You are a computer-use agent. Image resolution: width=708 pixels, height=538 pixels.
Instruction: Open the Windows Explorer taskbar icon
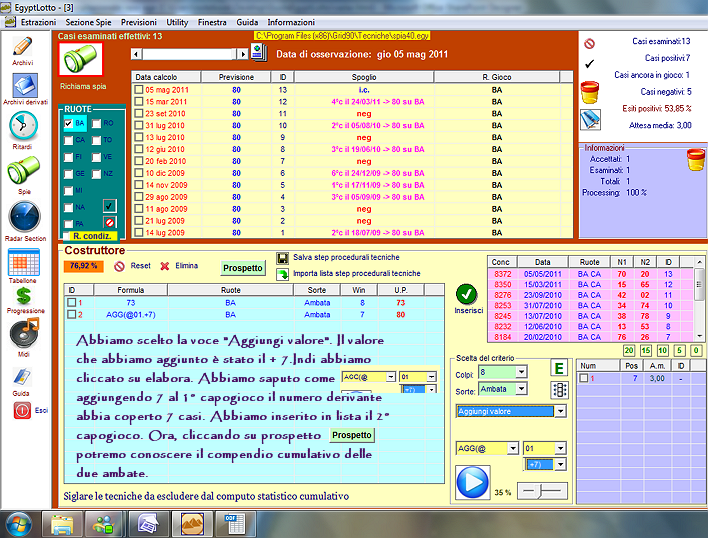tap(62, 525)
